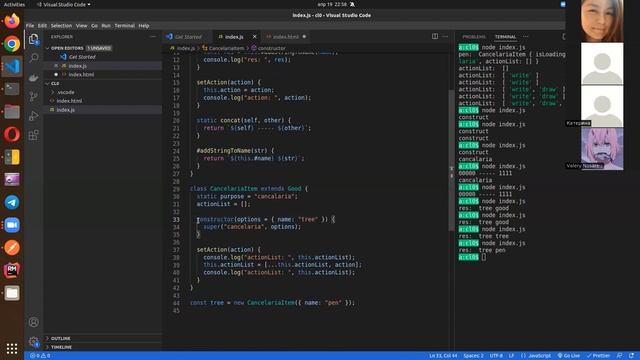This screenshot has width=640, height=360.
Task: Click errors and warnings indicator in status bar
Action: (40, 356)
